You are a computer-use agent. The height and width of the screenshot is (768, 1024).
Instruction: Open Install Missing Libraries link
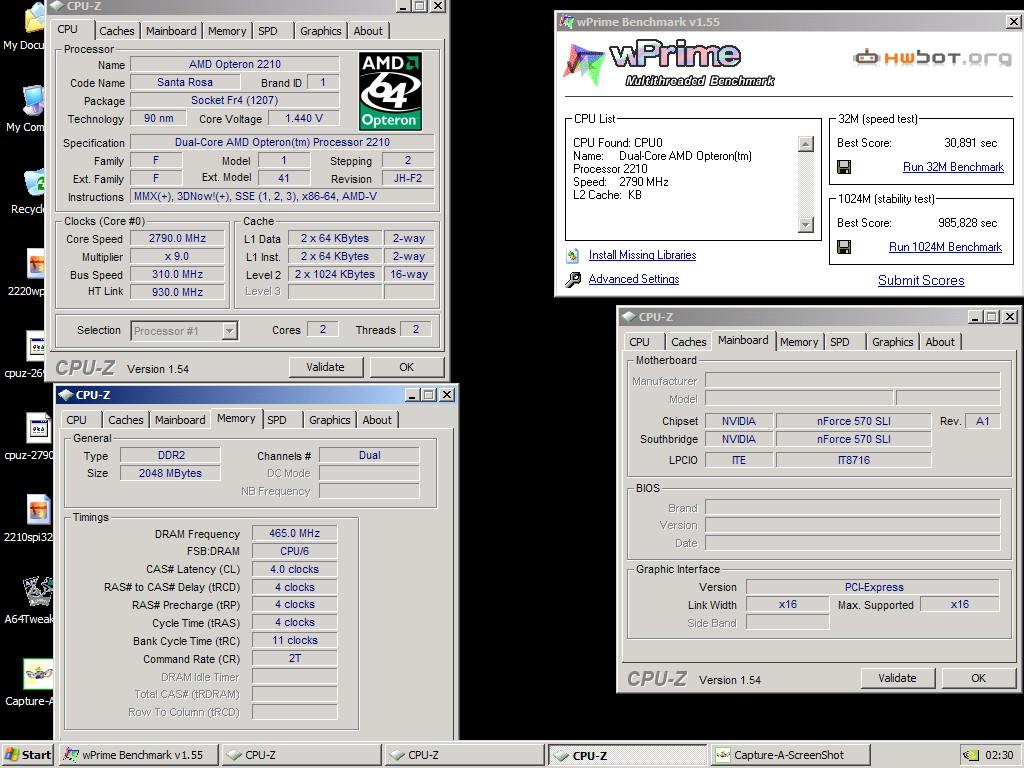coord(643,255)
